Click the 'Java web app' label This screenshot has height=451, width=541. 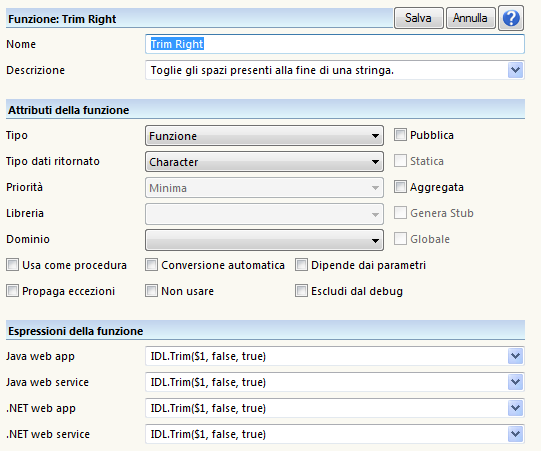pos(40,356)
